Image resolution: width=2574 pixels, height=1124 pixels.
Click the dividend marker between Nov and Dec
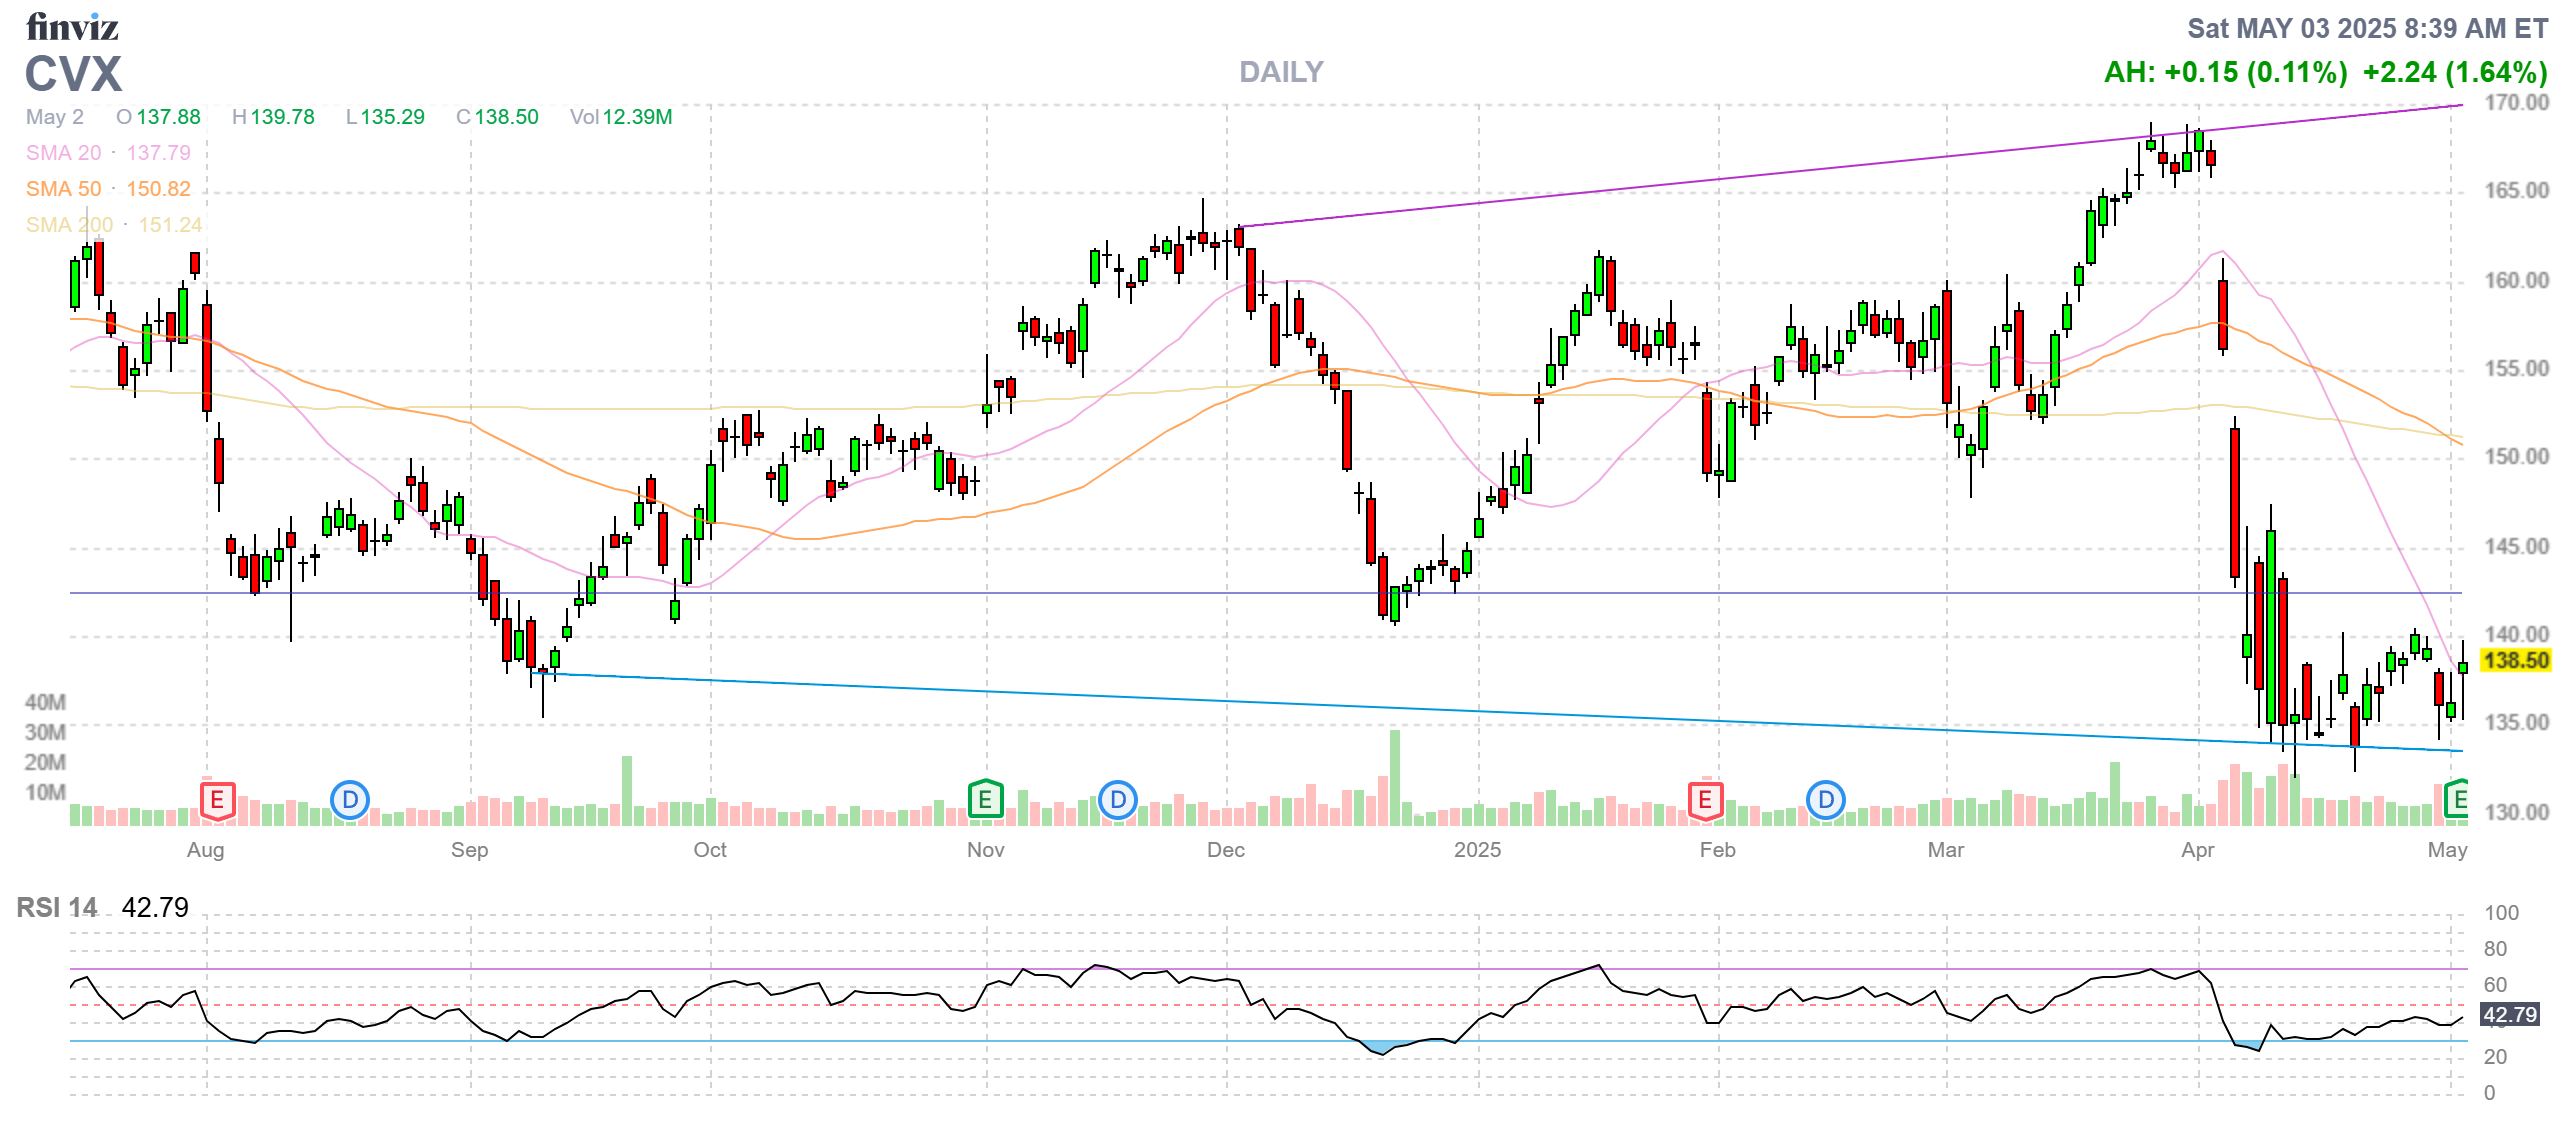pos(1118,800)
